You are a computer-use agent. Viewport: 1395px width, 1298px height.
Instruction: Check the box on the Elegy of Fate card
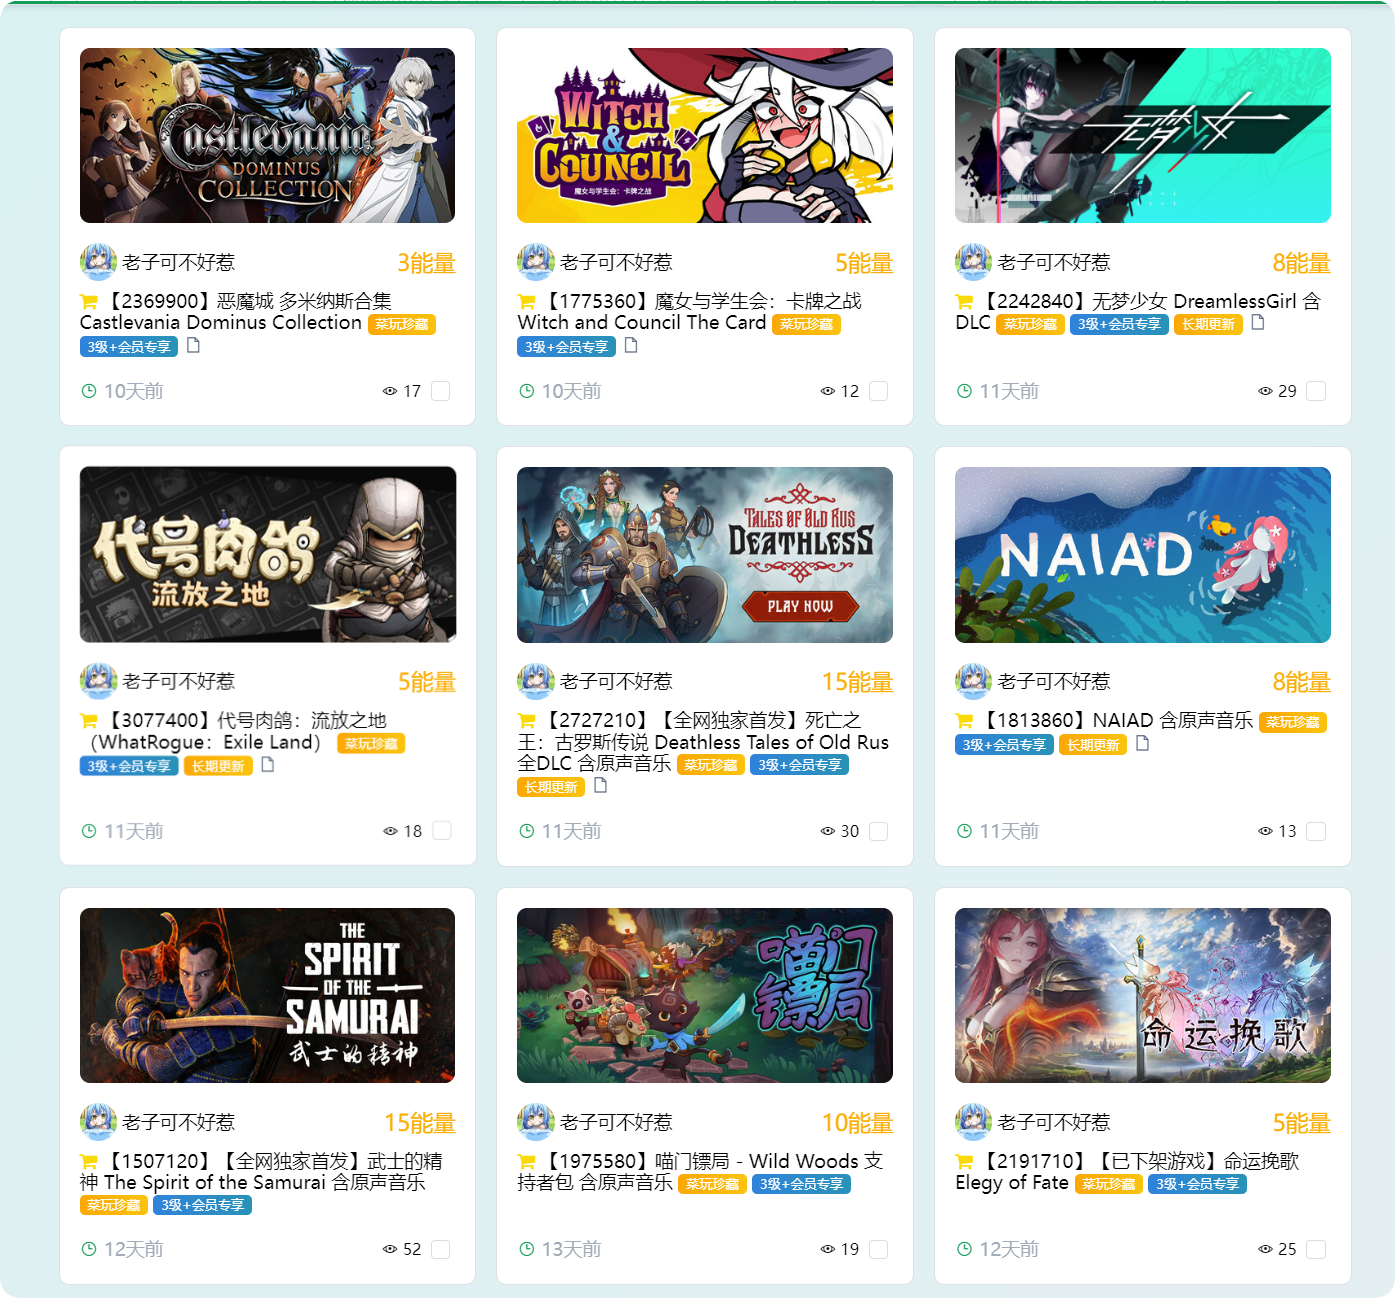click(x=1316, y=1249)
